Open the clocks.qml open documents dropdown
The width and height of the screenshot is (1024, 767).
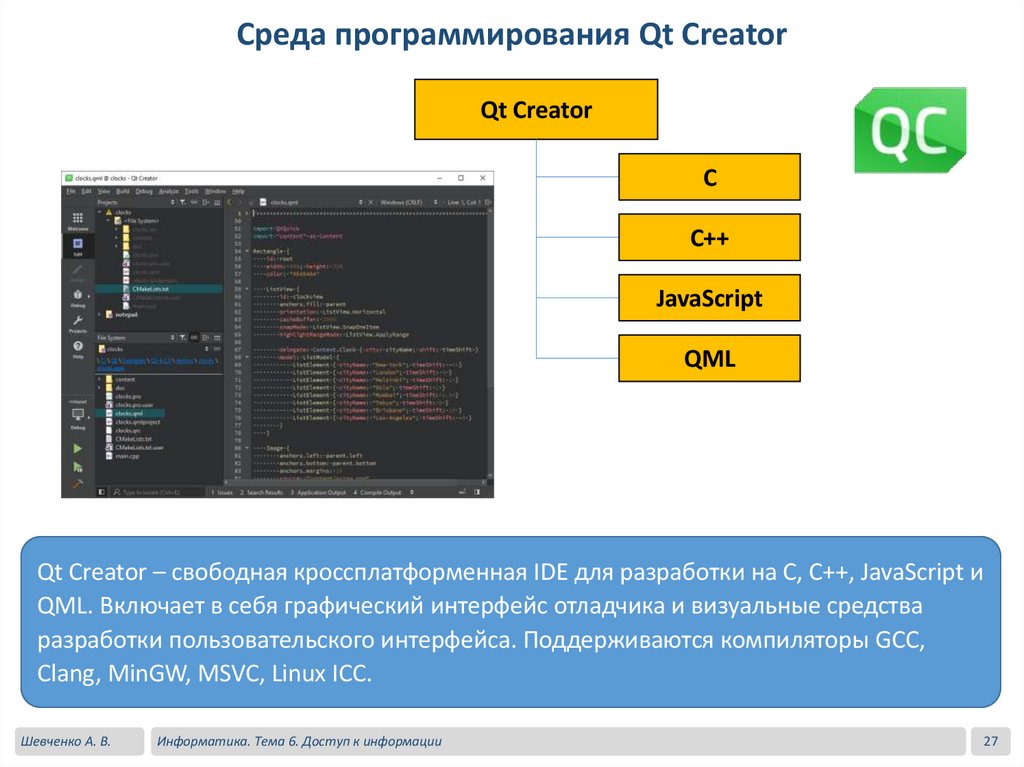360,203
